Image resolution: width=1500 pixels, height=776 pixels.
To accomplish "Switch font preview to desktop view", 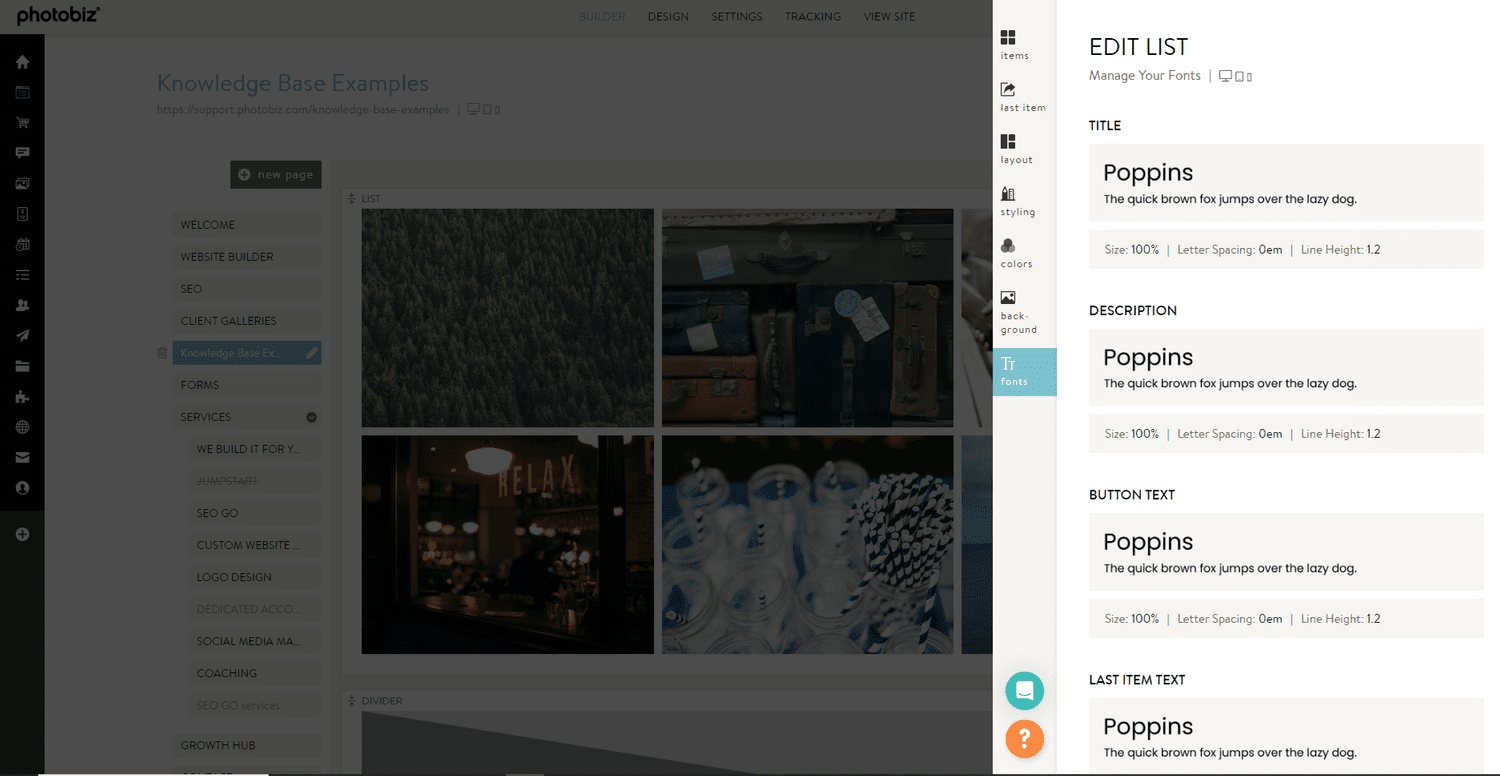I will [x=1224, y=75].
